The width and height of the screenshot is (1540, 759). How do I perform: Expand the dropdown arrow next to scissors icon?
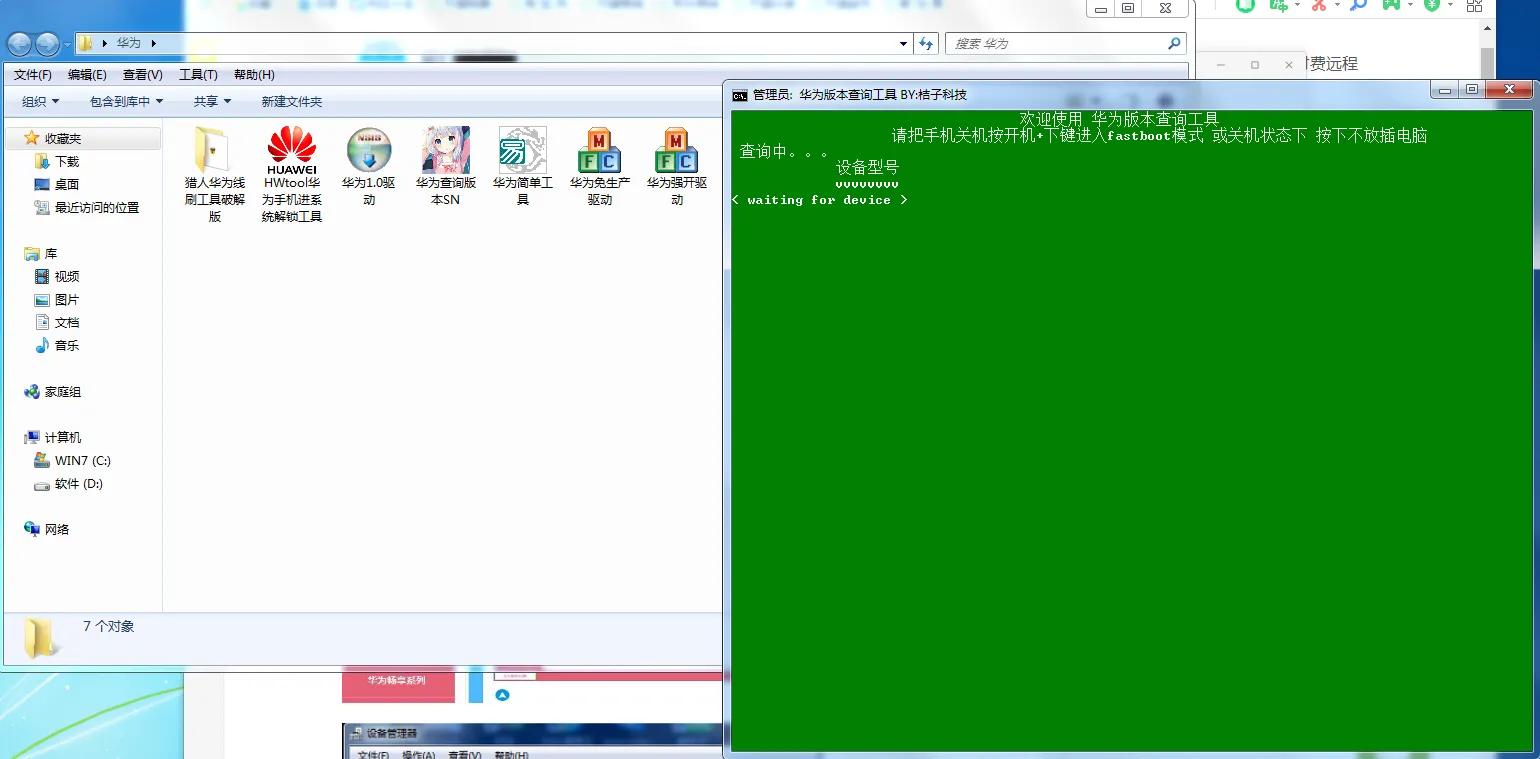click(x=1337, y=5)
